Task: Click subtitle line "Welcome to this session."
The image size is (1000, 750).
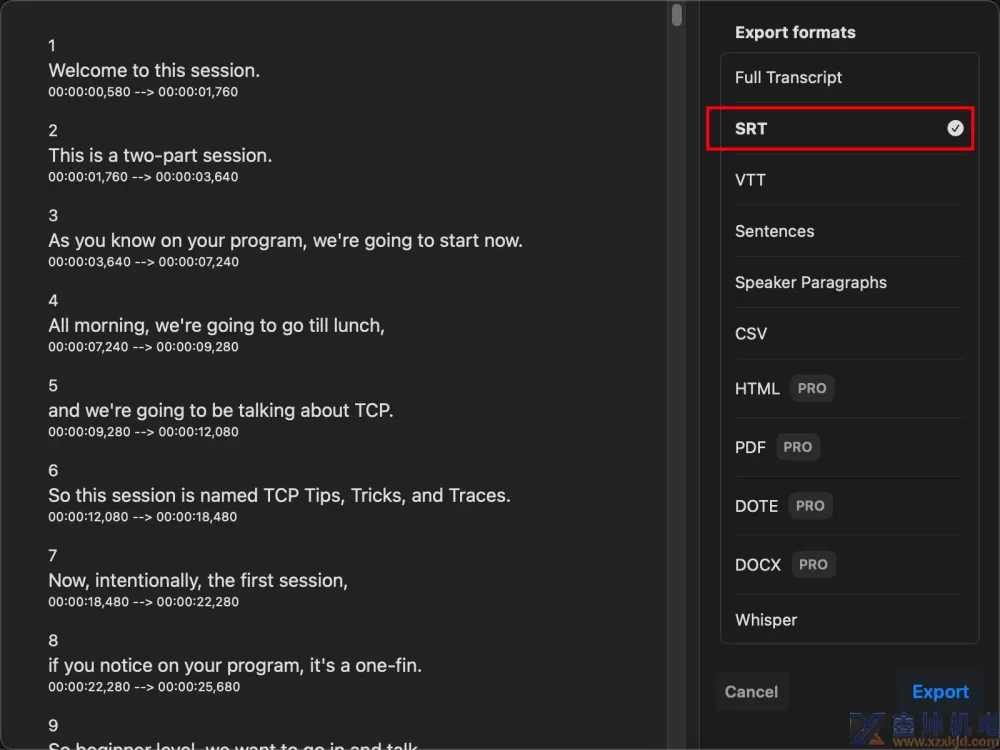Action: [x=154, y=71]
